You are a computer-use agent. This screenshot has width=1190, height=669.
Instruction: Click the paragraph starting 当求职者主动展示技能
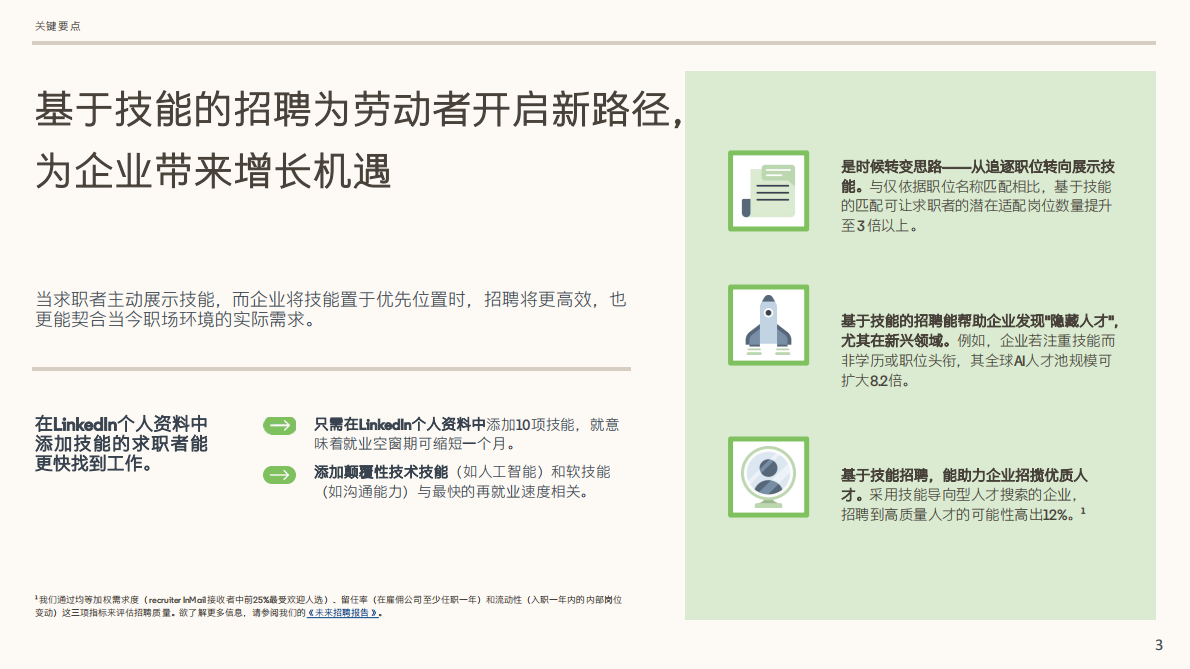click(330, 309)
